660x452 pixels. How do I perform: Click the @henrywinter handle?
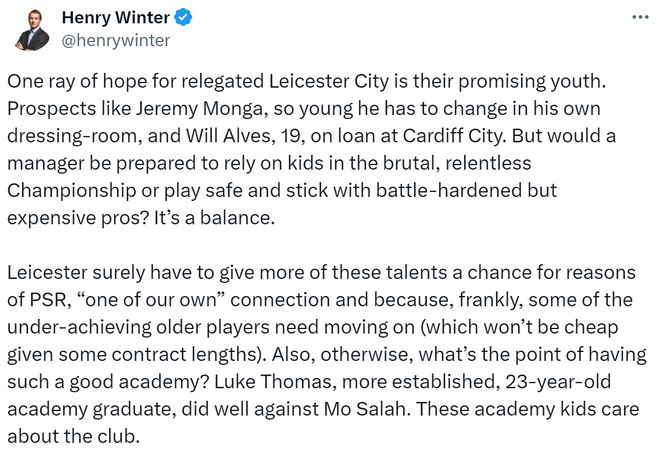tap(116, 40)
